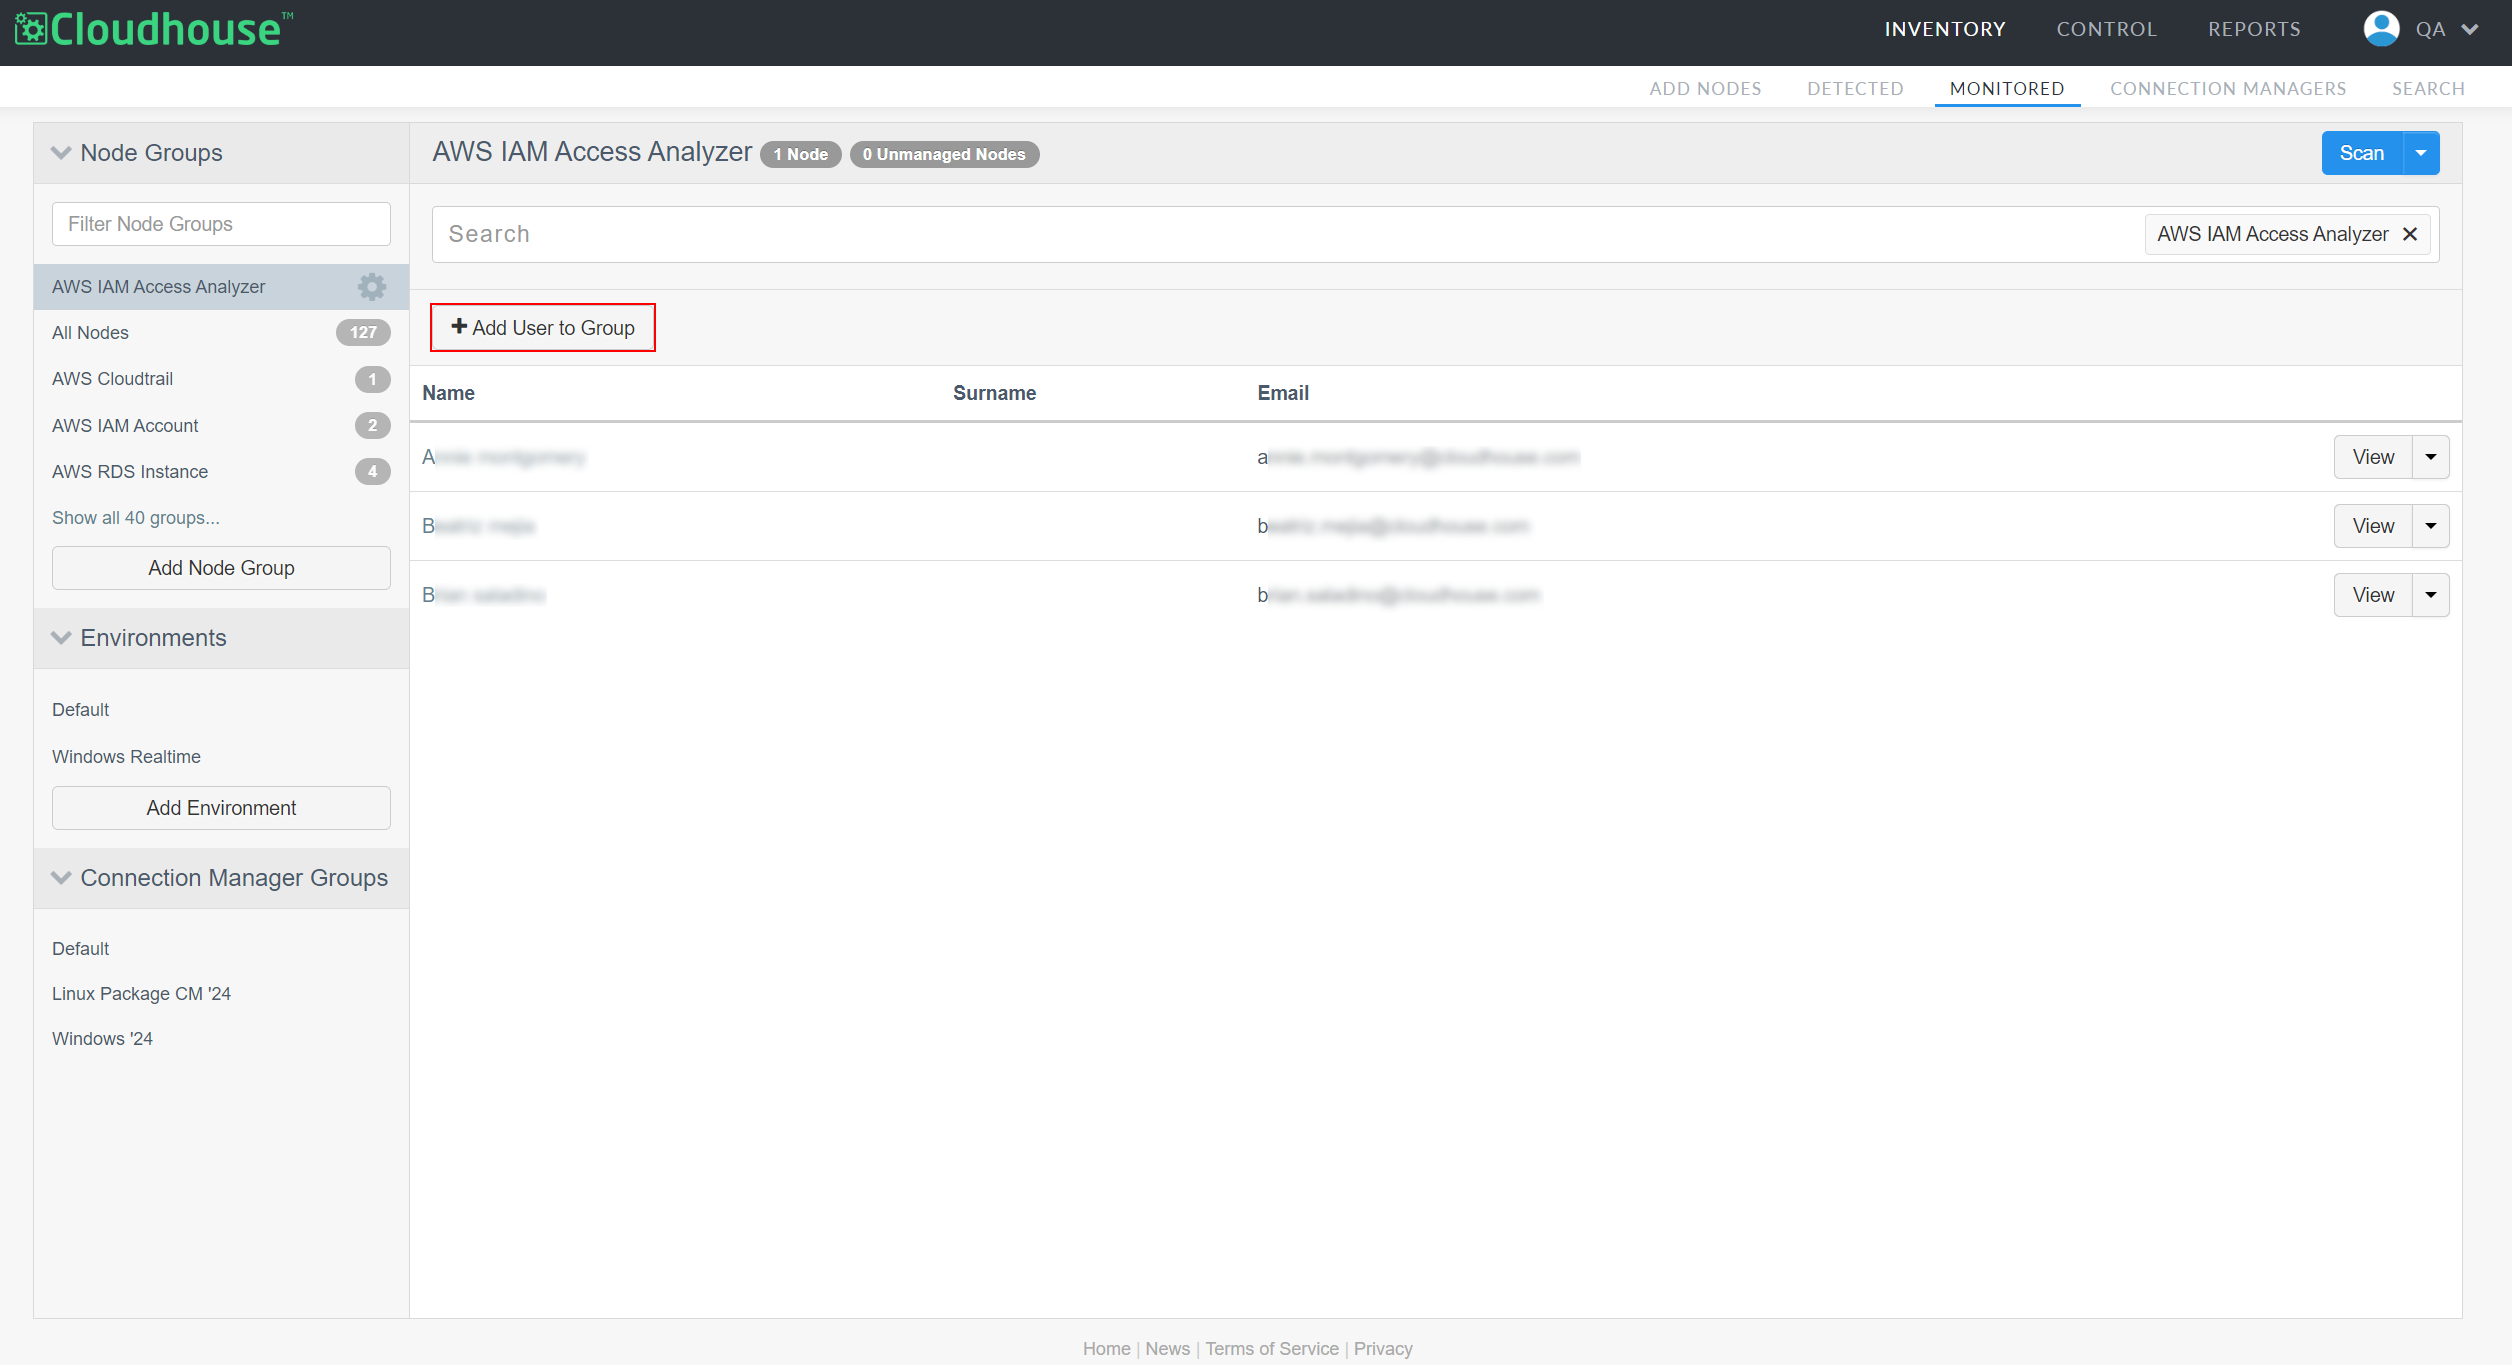Switch to the Connection Managers tab

[2228, 88]
